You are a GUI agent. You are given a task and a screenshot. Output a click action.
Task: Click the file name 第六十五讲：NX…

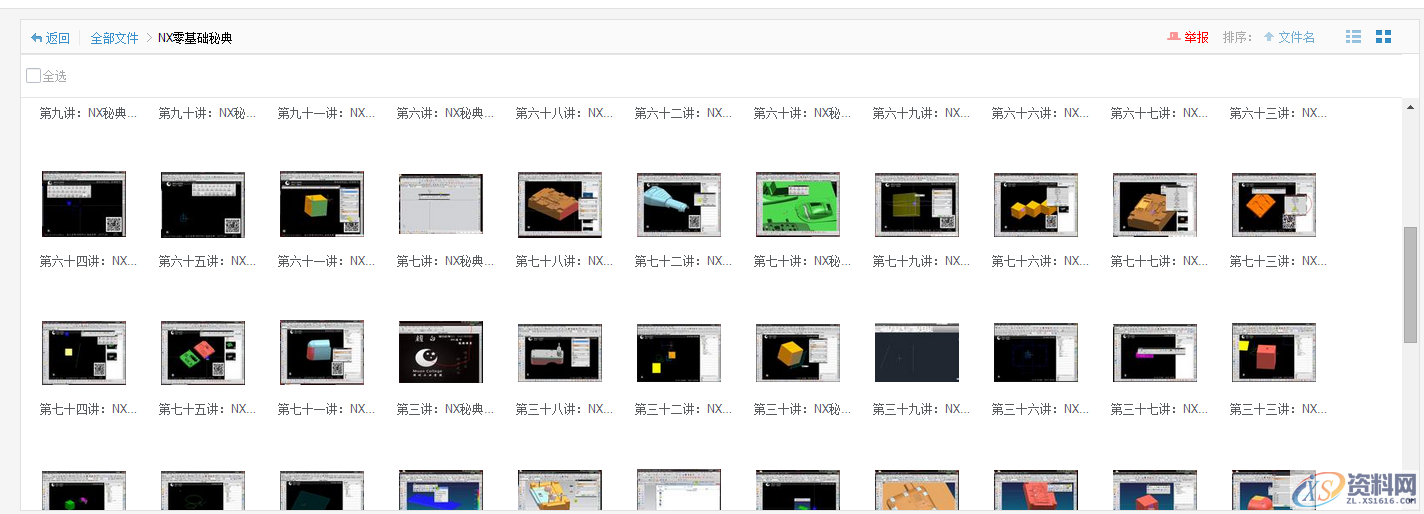208,261
